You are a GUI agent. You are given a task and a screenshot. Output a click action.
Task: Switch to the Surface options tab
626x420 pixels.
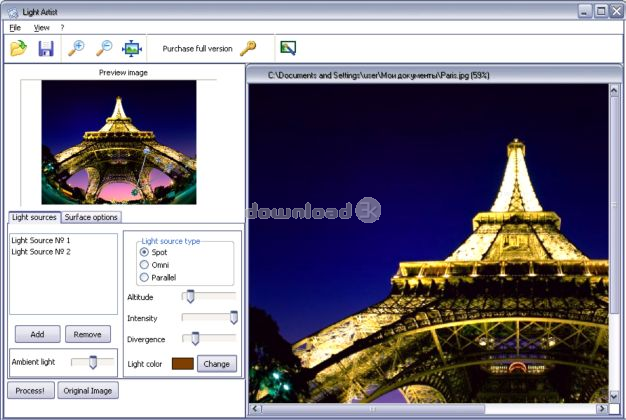pyautogui.click(x=91, y=217)
